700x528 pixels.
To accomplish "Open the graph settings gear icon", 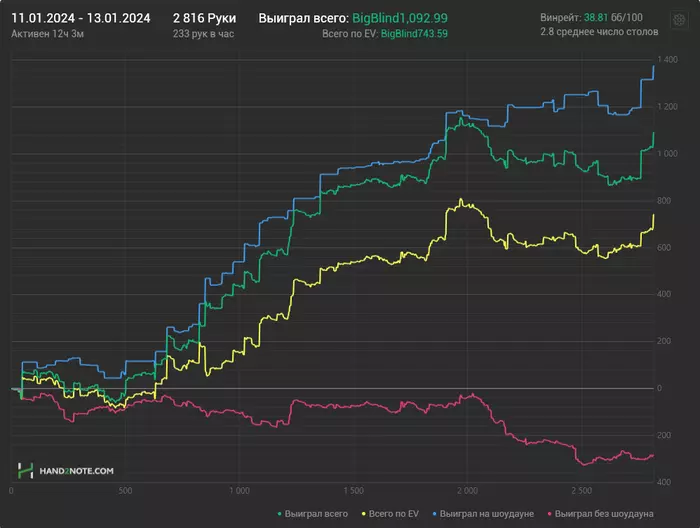I will 679,20.
